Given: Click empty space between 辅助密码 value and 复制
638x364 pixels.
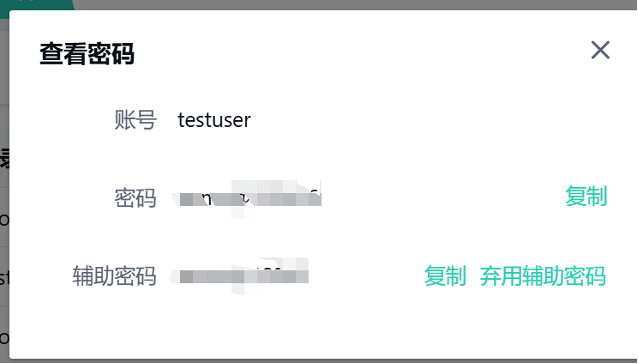Looking at the screenshot, I should click(x=366, y=276).
